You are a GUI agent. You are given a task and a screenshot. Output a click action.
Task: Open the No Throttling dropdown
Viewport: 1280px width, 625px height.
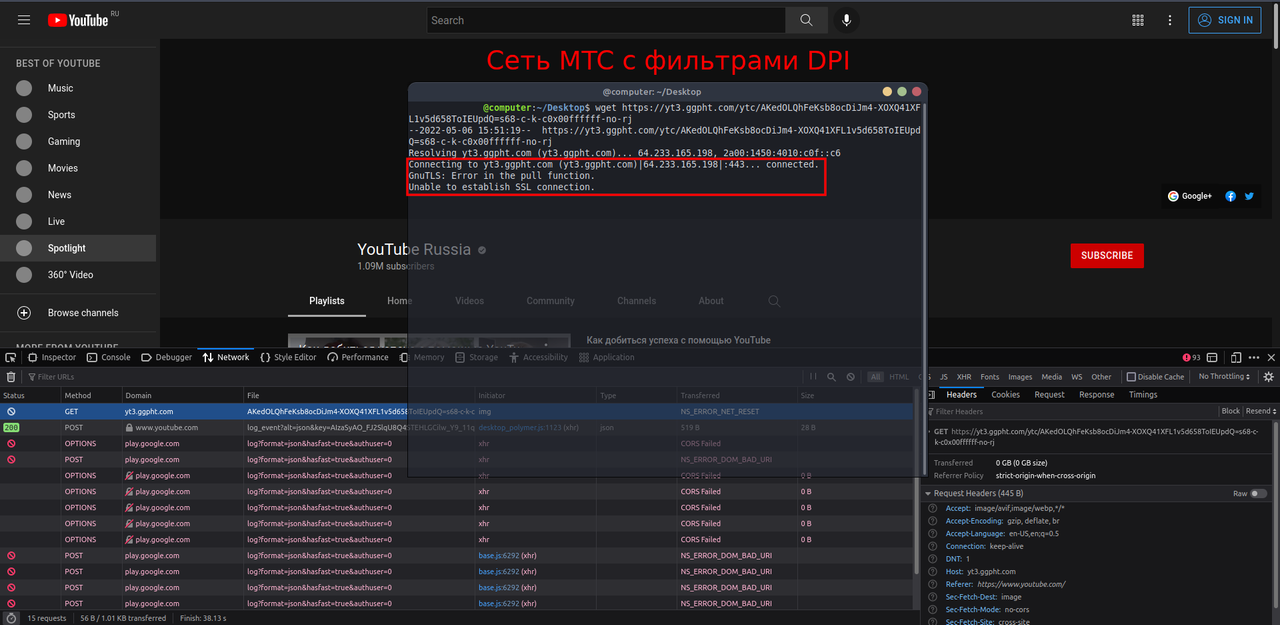1225,377
